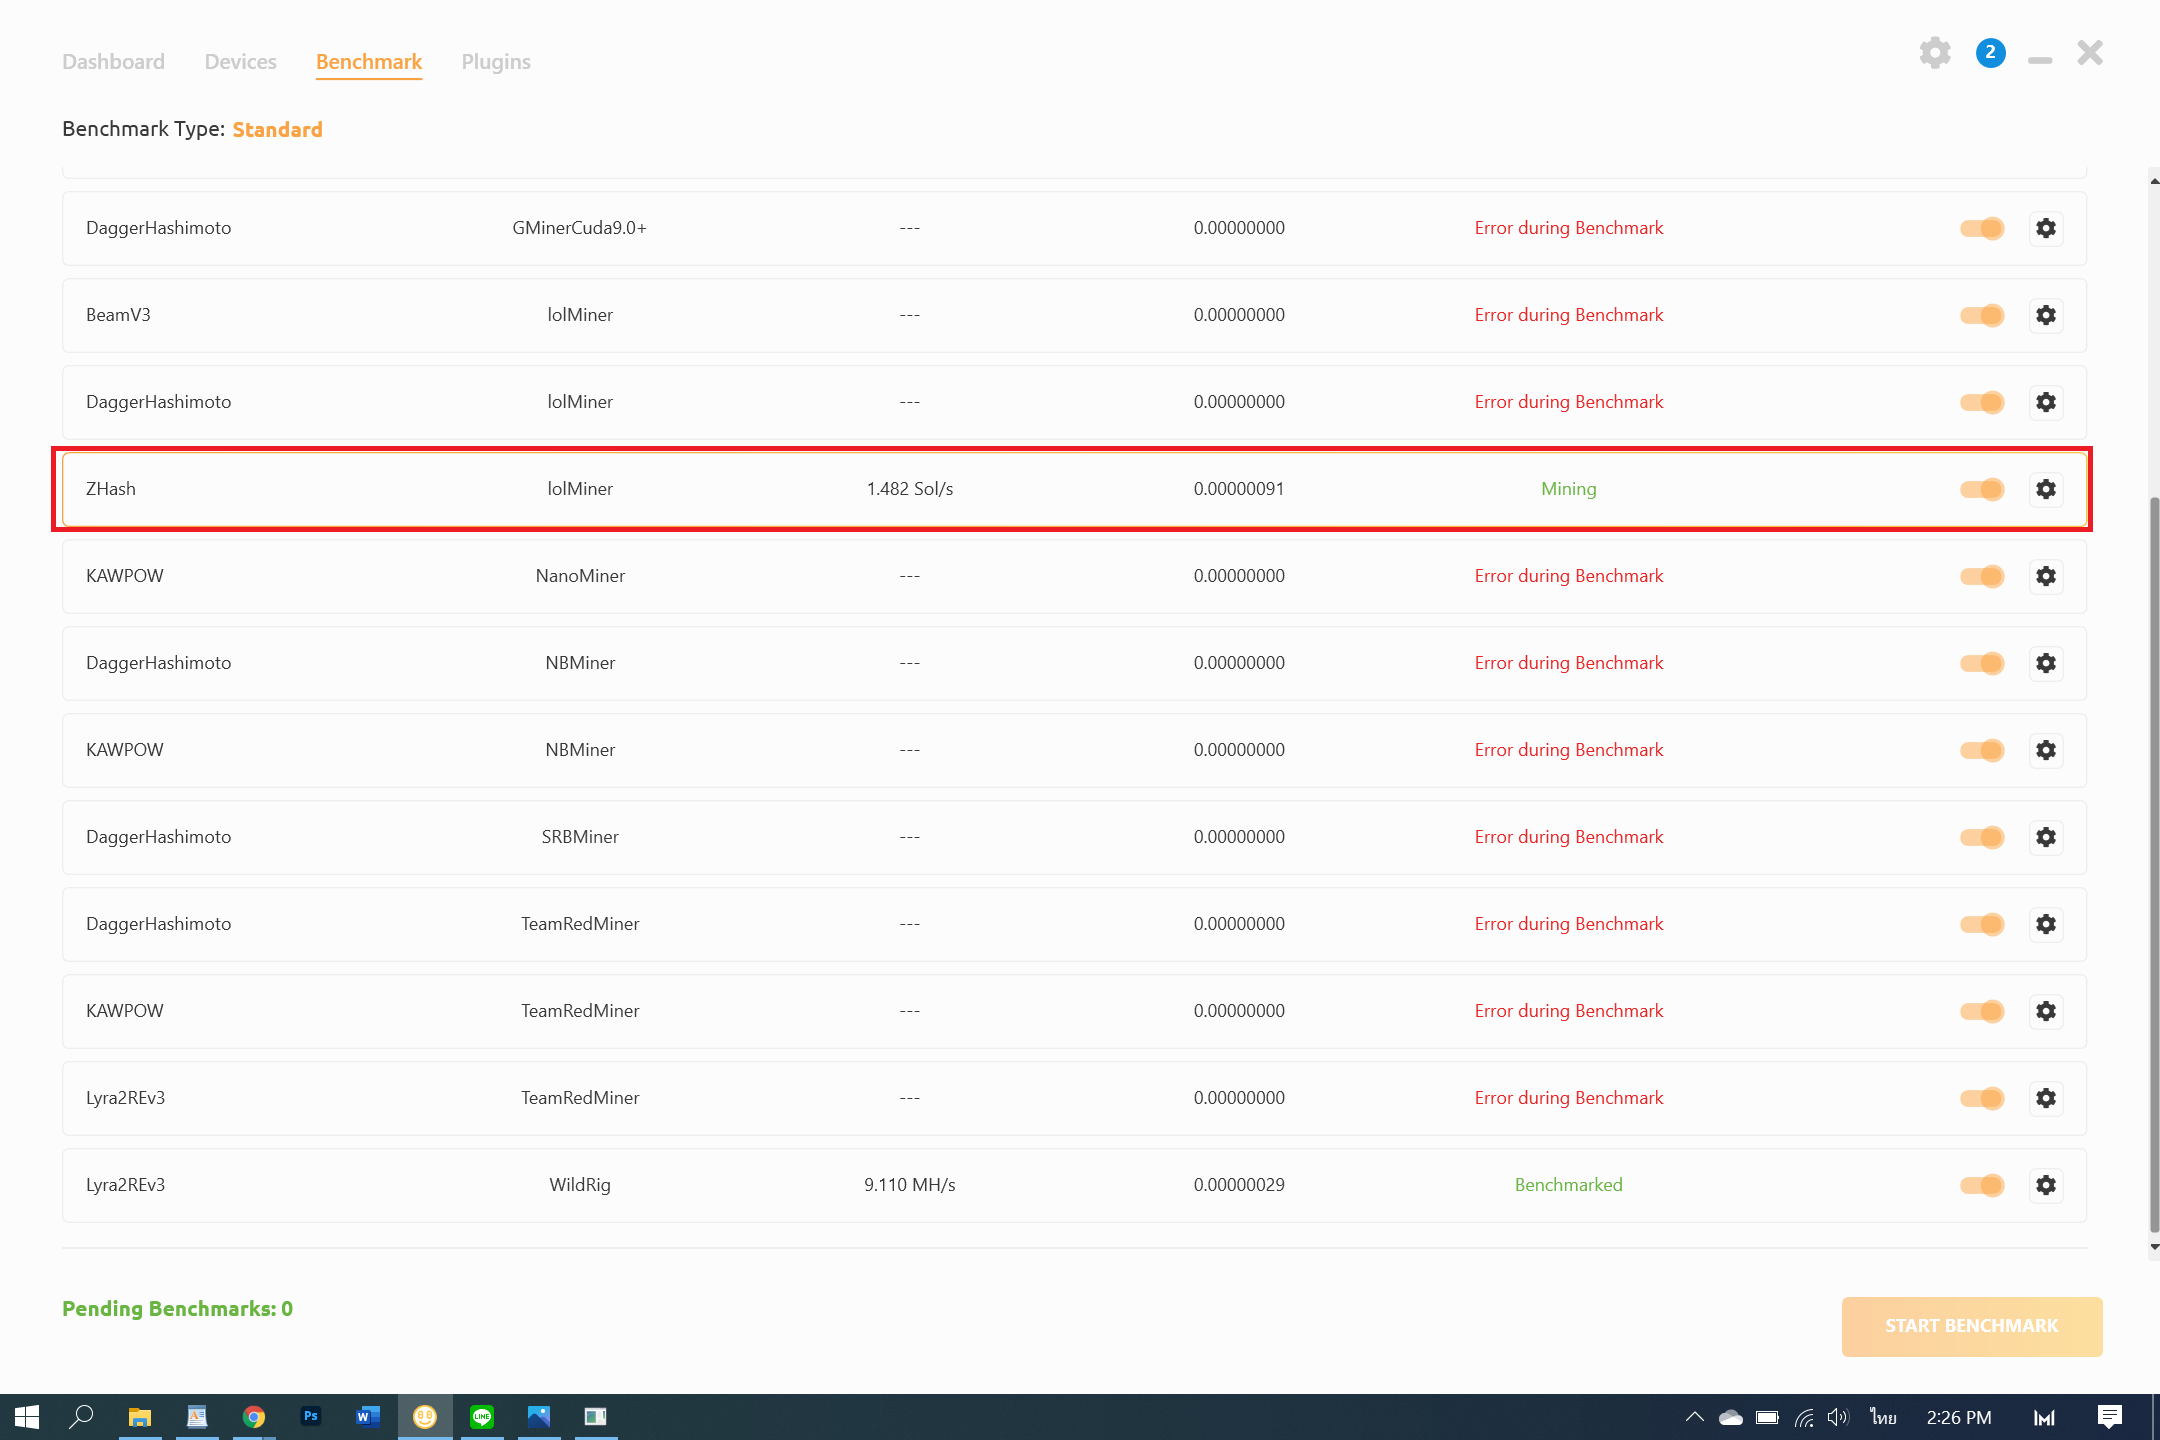Show hidden system tray icons chevron
The image size is (2160, 1440).
pos(1694,1417)
